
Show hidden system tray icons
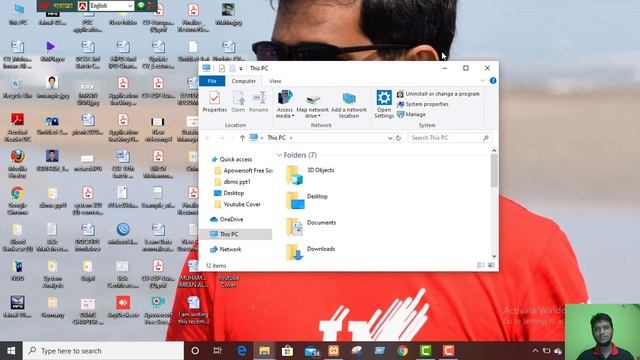[535, 351]
